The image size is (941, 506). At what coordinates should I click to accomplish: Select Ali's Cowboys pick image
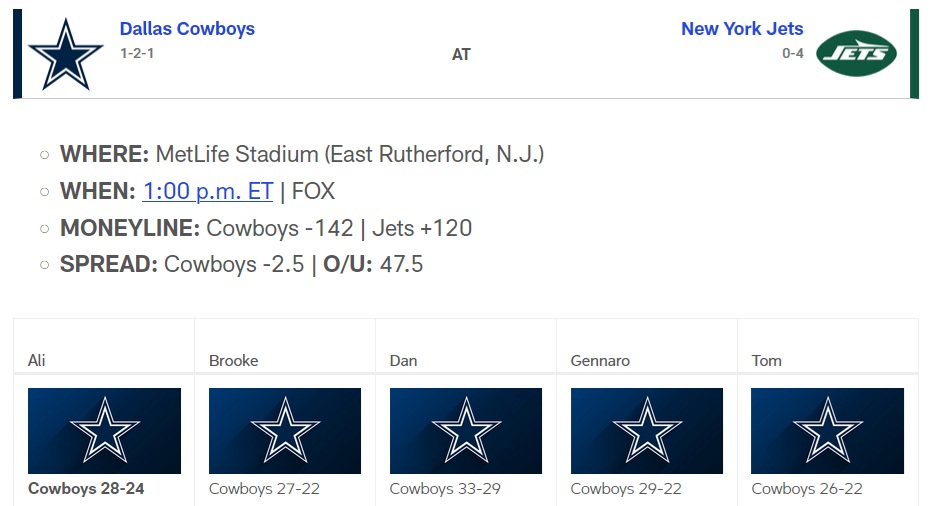[x=104, y=430]
